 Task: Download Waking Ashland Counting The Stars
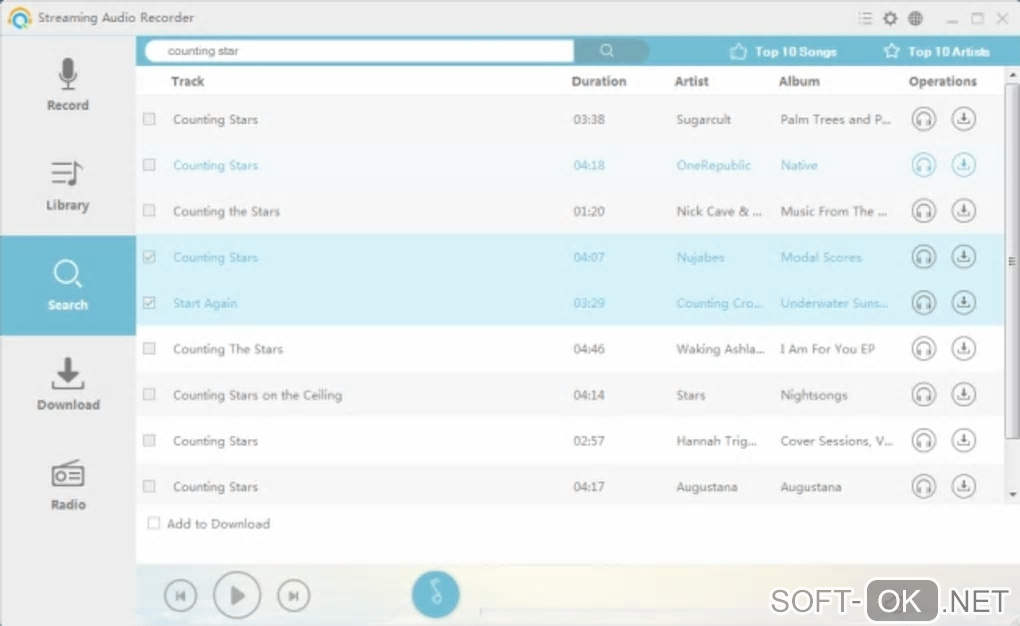(963, 349)
